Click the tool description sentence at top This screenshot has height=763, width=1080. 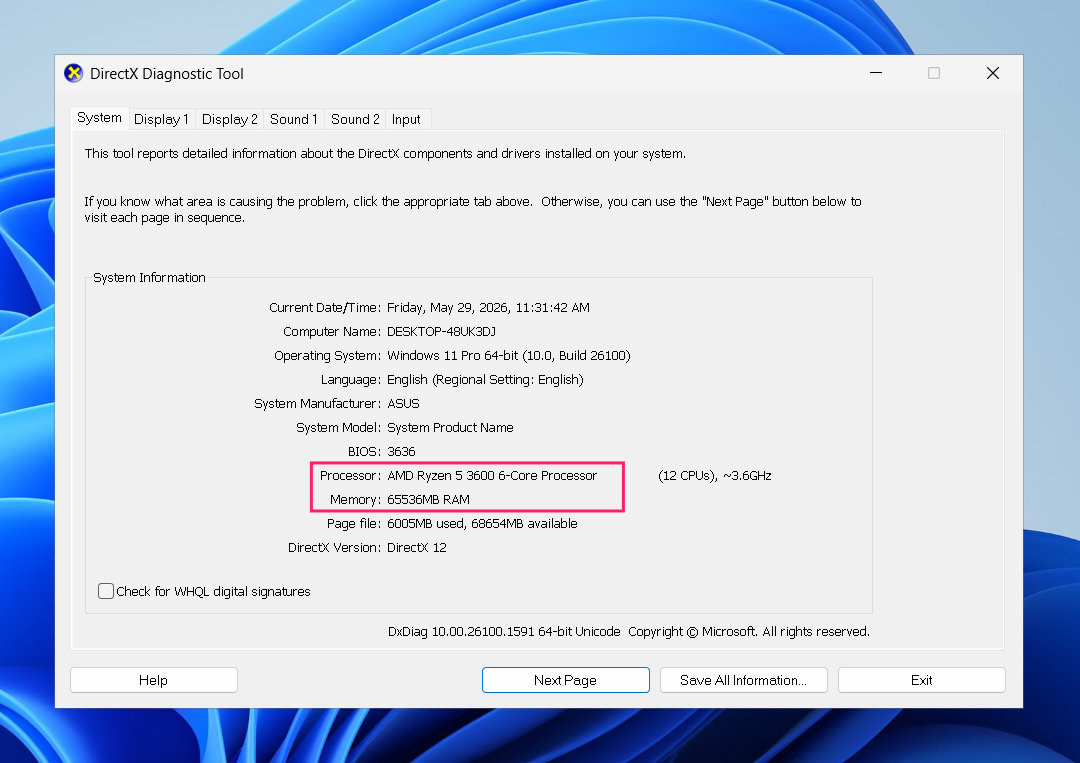(385, 154)
